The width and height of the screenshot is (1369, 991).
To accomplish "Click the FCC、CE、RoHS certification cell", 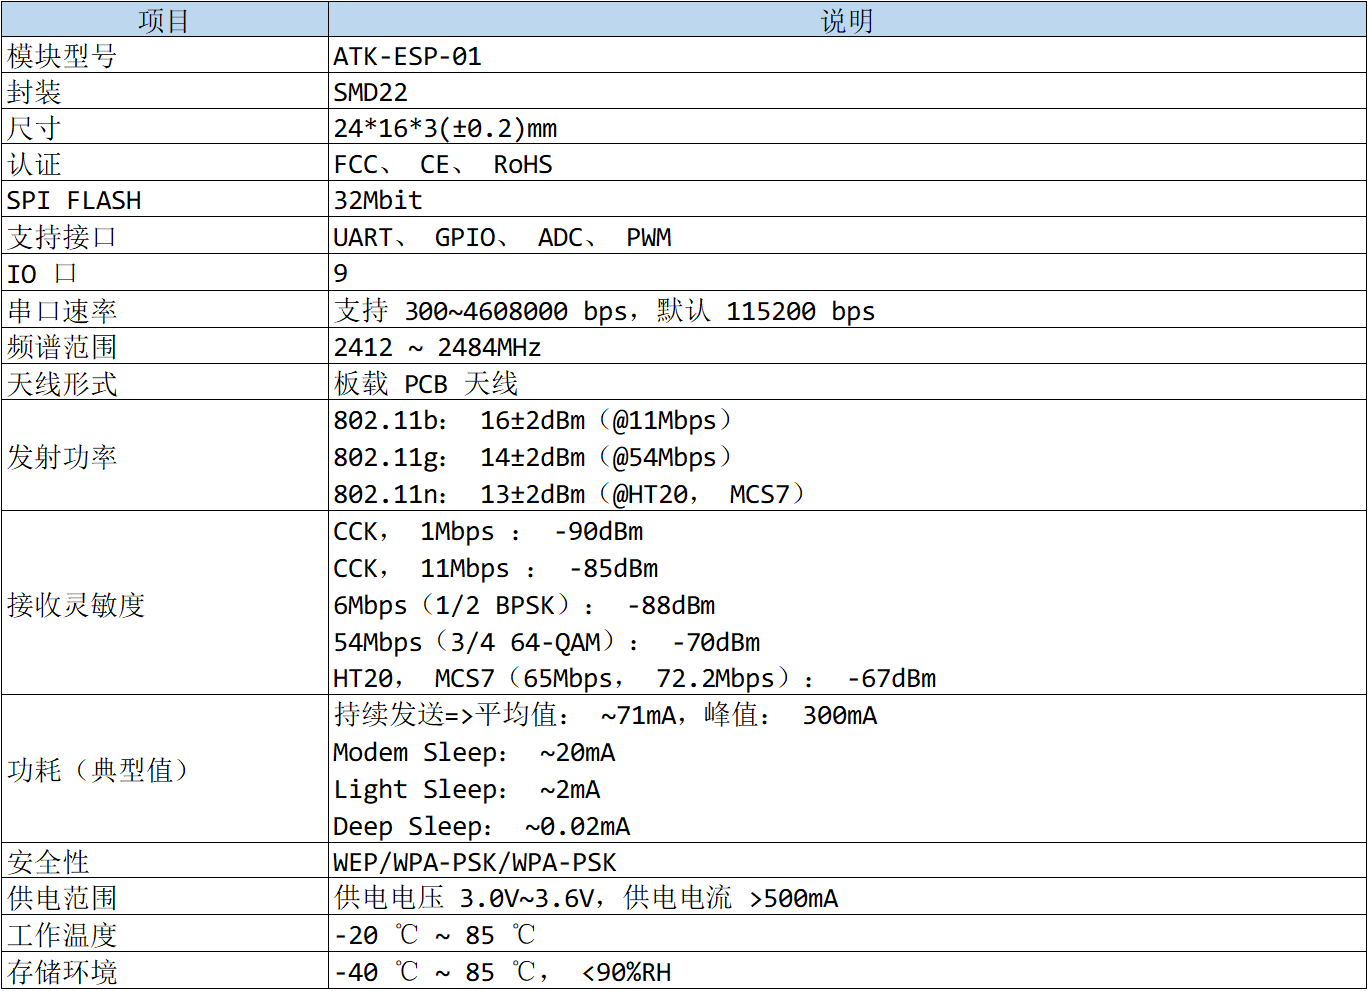I will coord(443,165).
